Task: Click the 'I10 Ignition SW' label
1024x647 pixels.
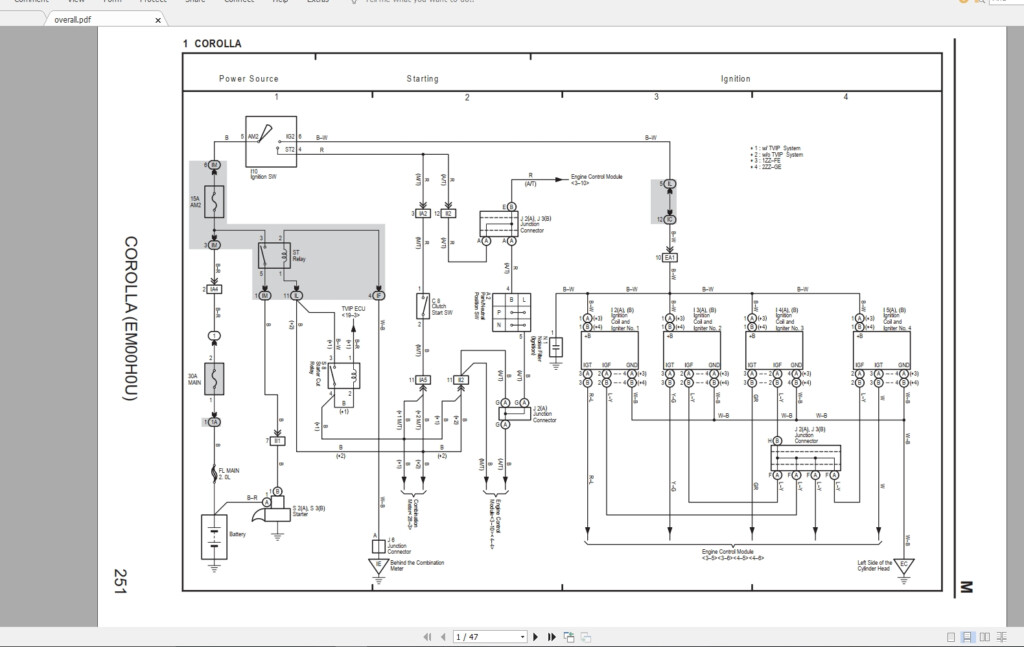Action: [263, 174]
